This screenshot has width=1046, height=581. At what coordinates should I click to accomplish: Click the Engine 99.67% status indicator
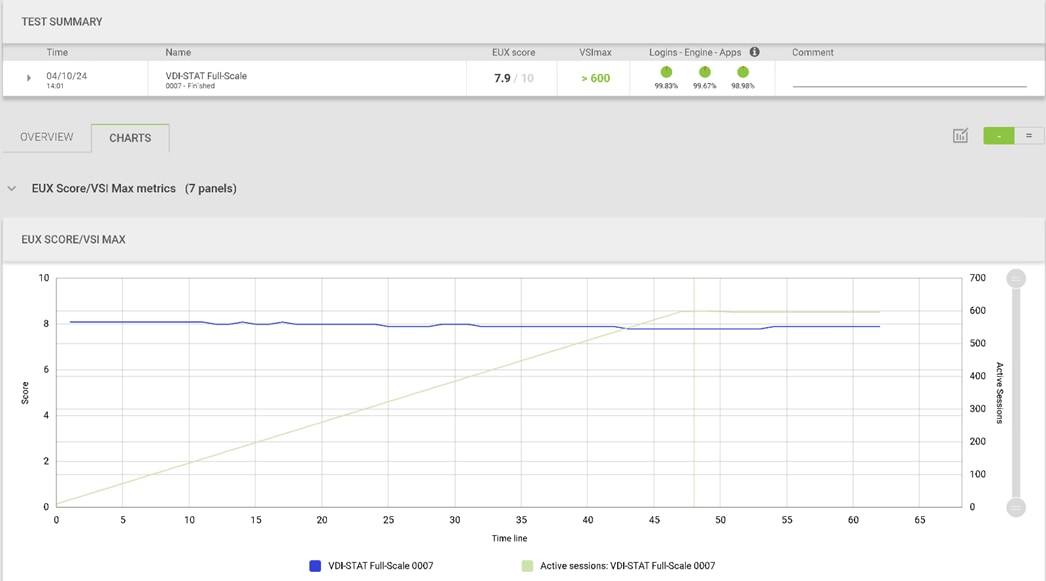(x=704, y=72)
